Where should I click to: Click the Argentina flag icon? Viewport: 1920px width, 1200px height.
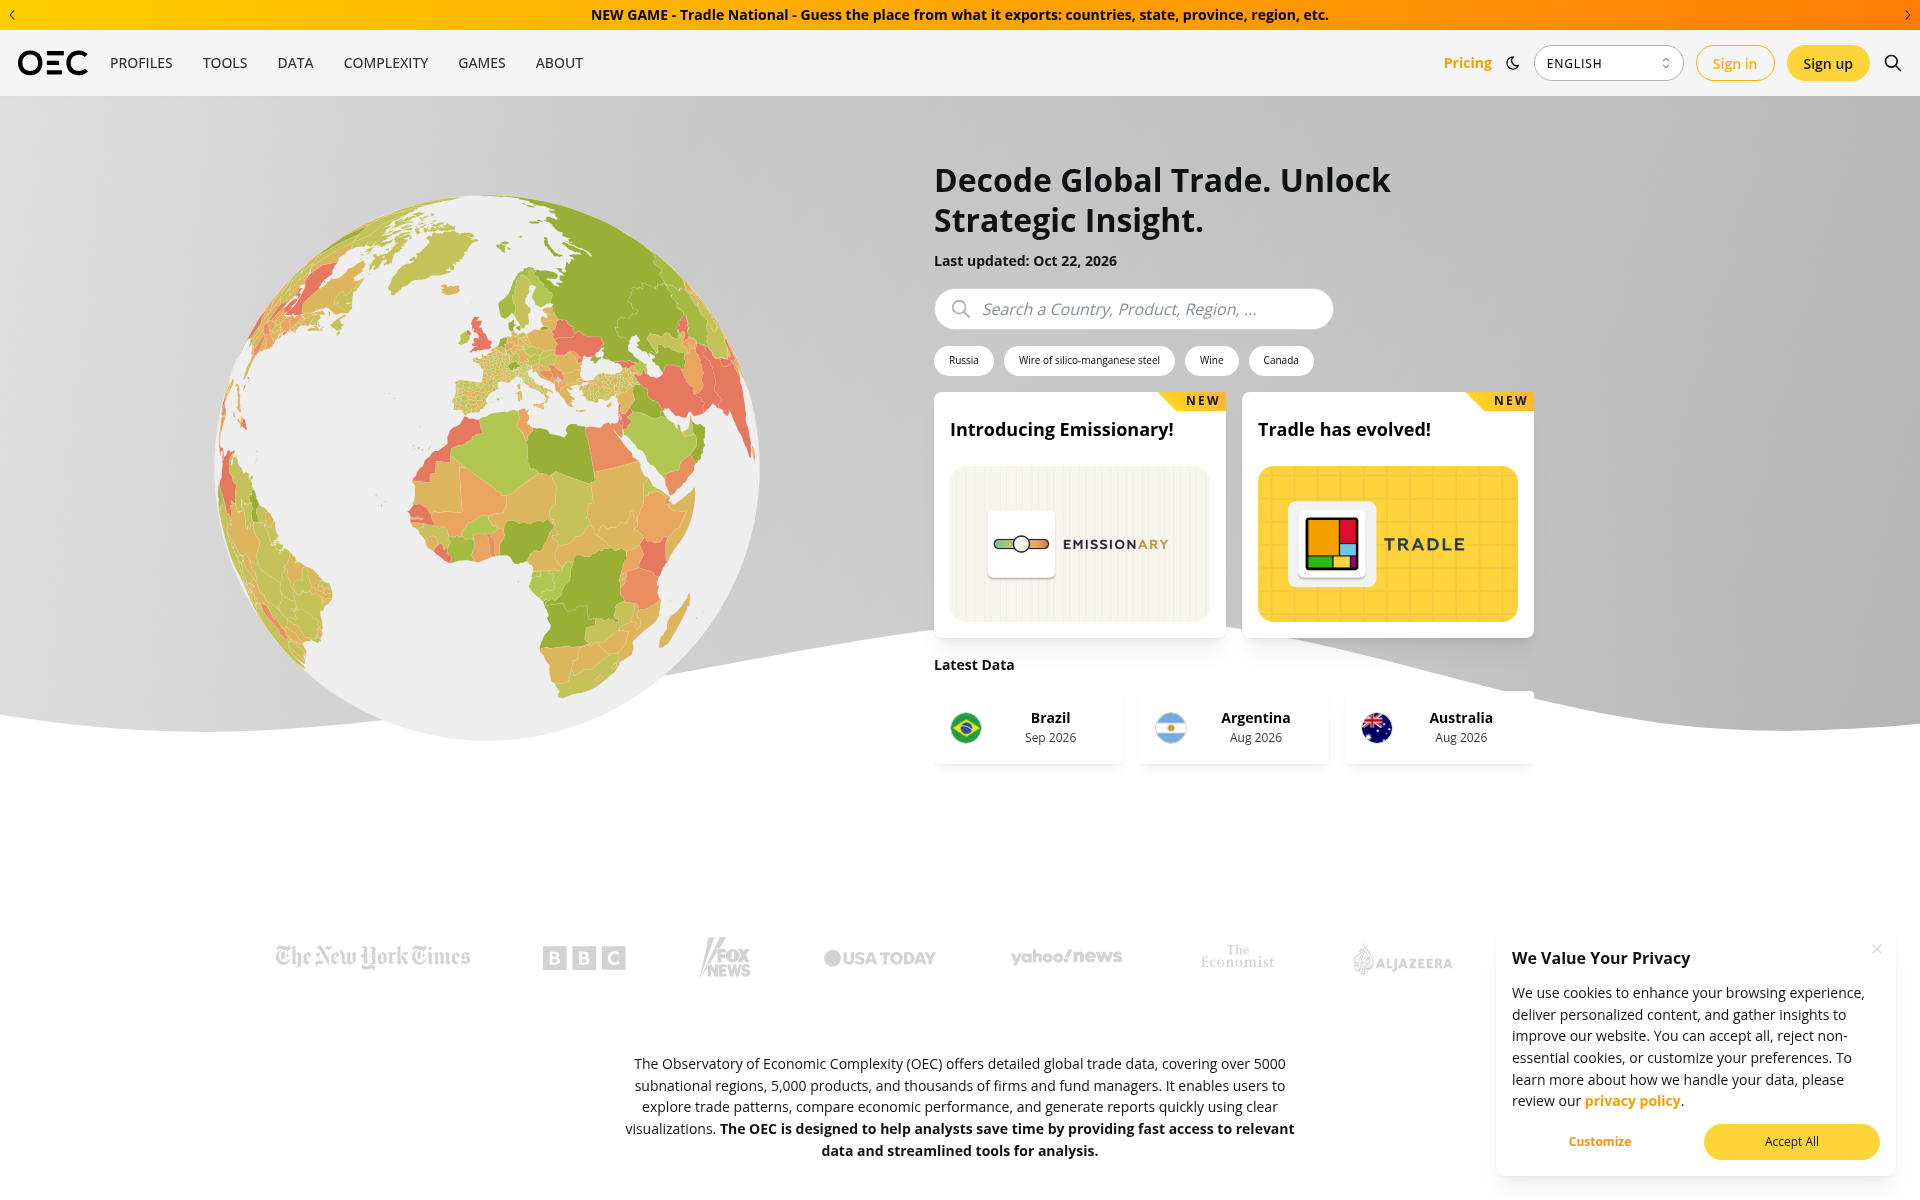coord(1171,728)
